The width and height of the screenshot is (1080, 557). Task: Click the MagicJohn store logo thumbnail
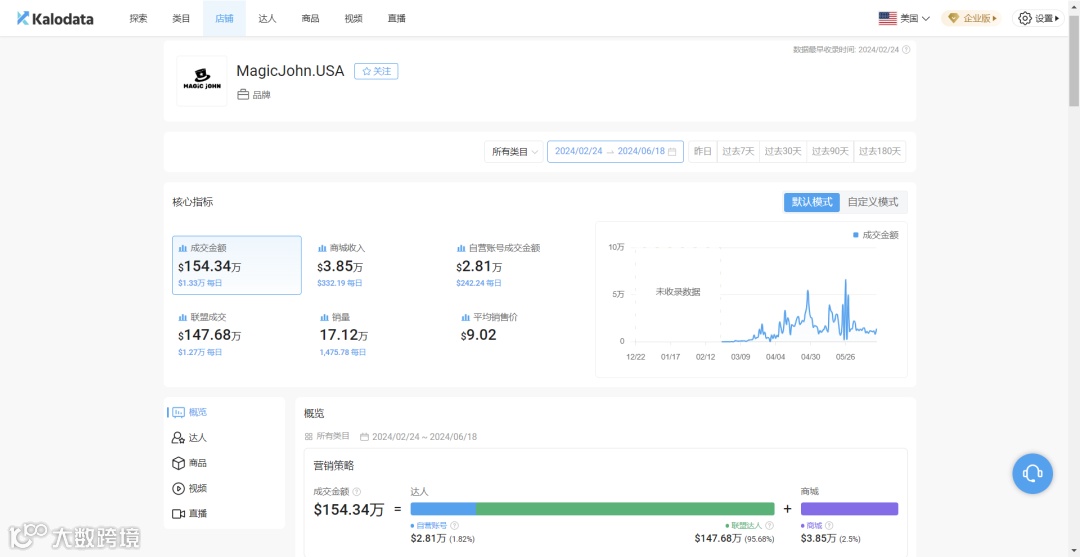[202, 81]
